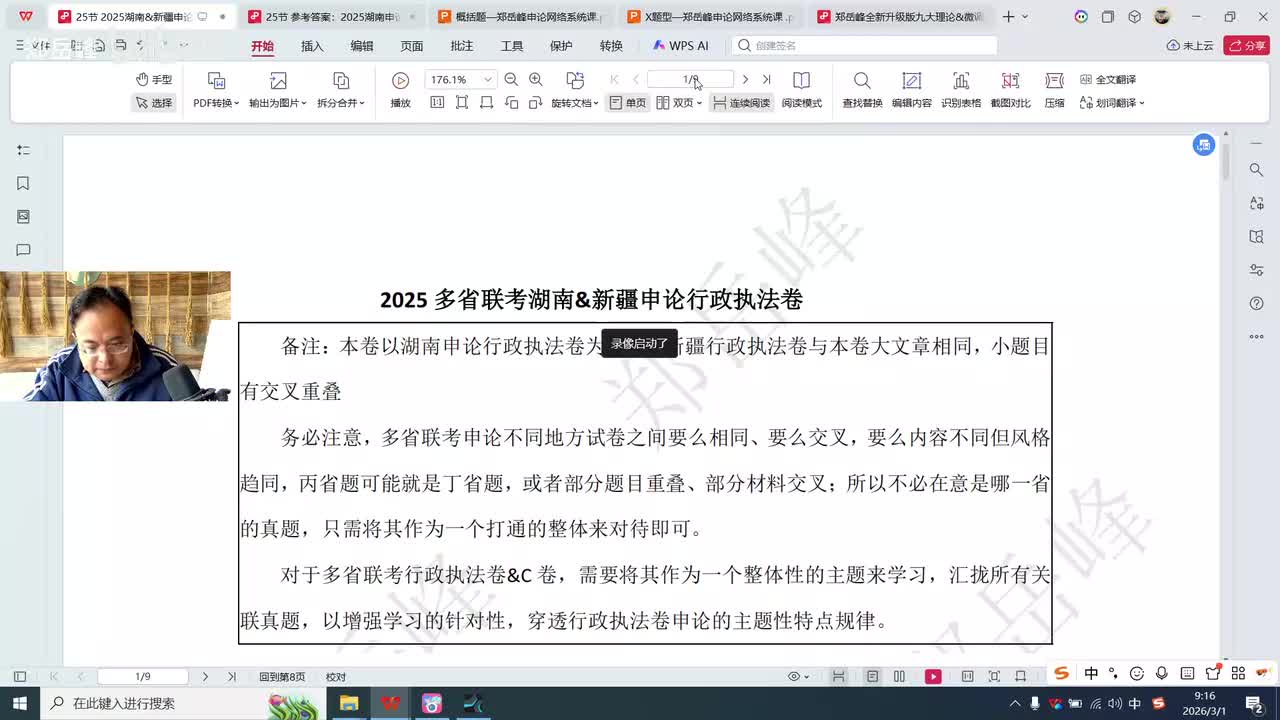This screenshot has height=720, width=1280.
Task: Click the 未上云 cloud status
Action: (1189, 46)
